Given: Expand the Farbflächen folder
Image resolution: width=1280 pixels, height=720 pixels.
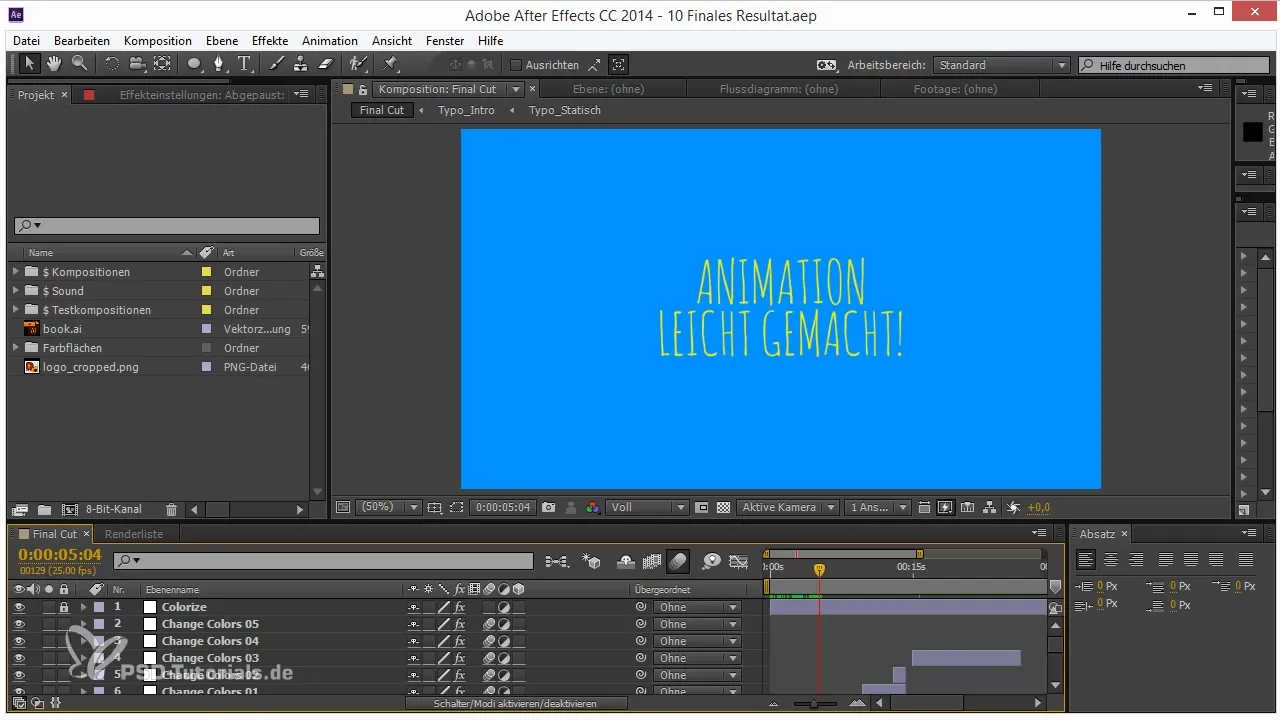Looking at the screenshot, I should [16, 347].
